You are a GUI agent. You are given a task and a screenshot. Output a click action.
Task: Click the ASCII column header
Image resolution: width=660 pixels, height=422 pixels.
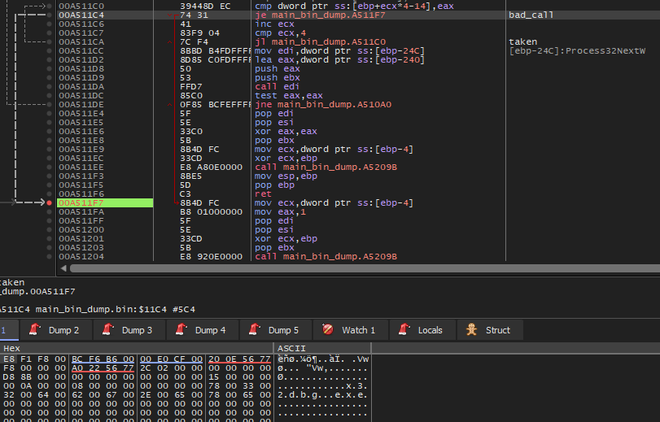(292, 348)
